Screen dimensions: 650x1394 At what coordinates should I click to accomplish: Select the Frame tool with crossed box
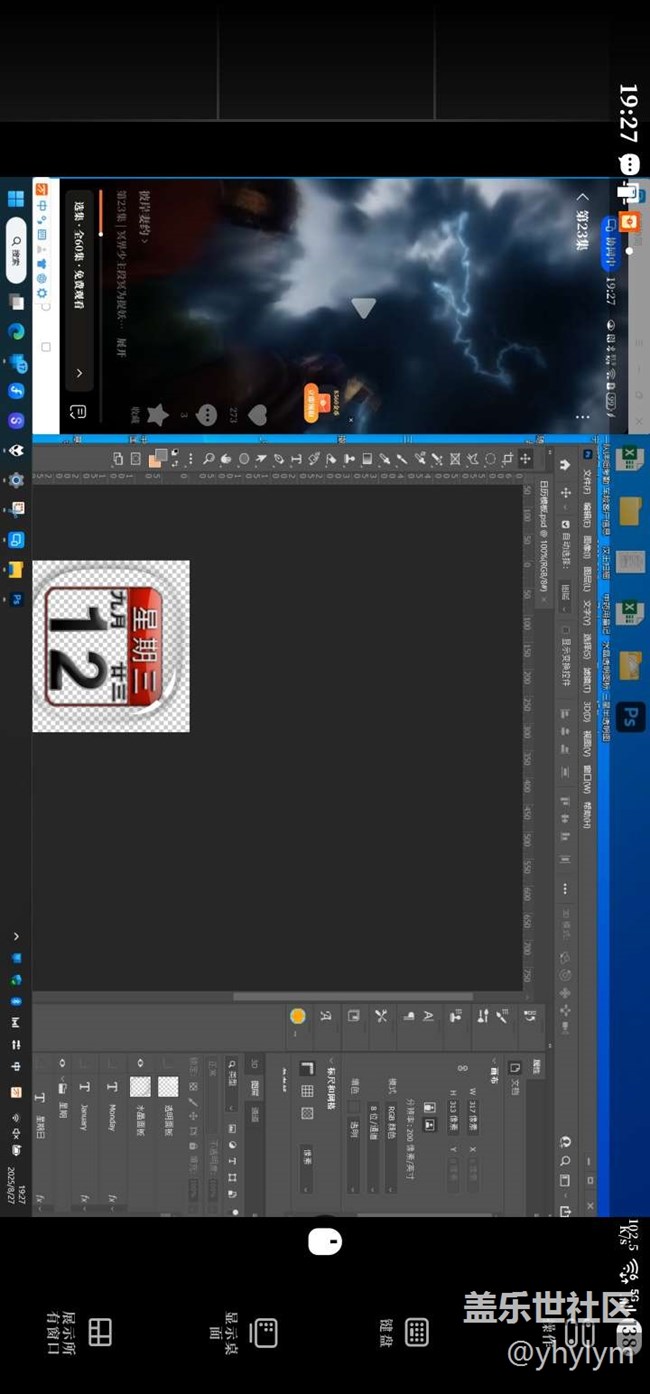pyautogui.click(x=455, y=459)
